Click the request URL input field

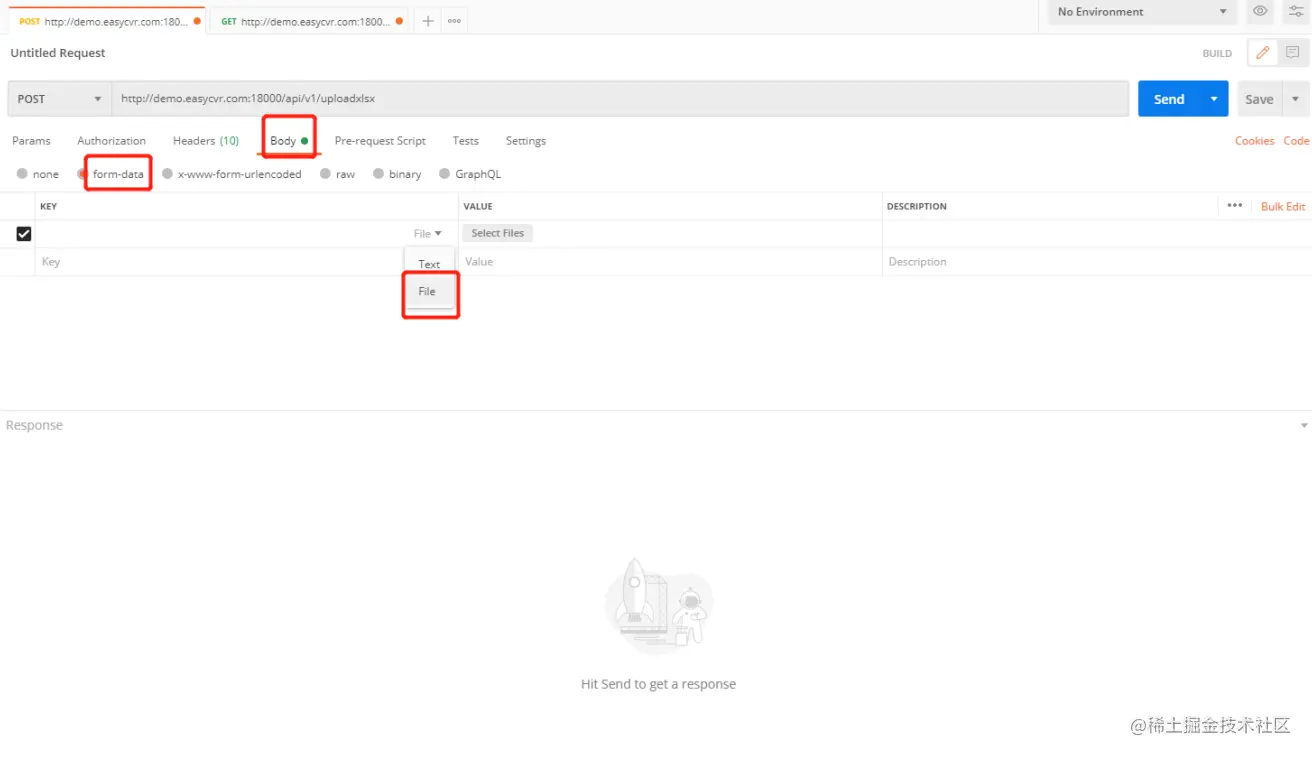coord(620,99)
